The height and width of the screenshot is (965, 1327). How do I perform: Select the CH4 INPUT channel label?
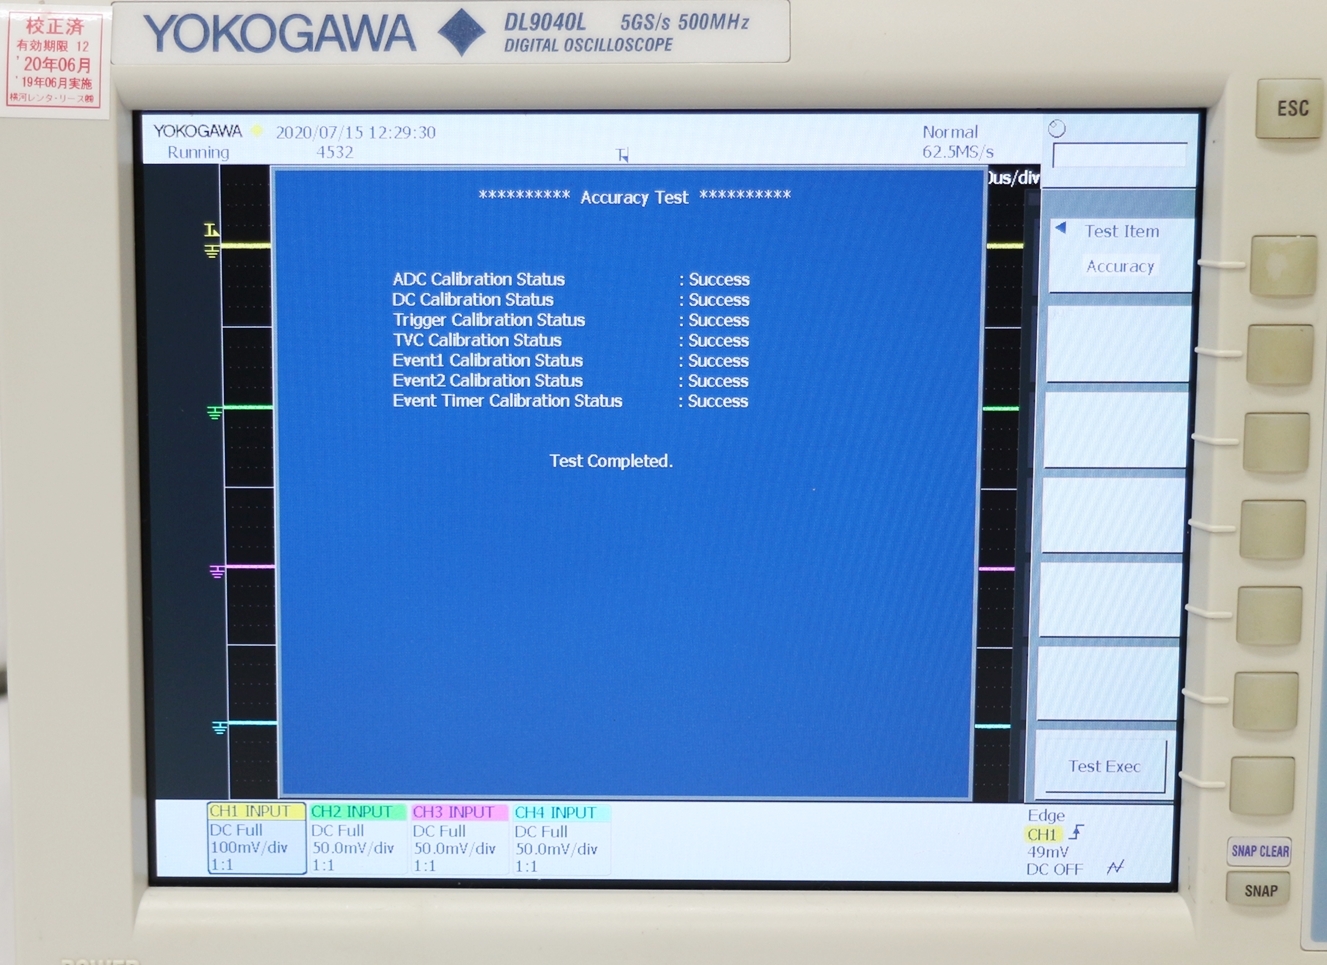click(561, 813)
